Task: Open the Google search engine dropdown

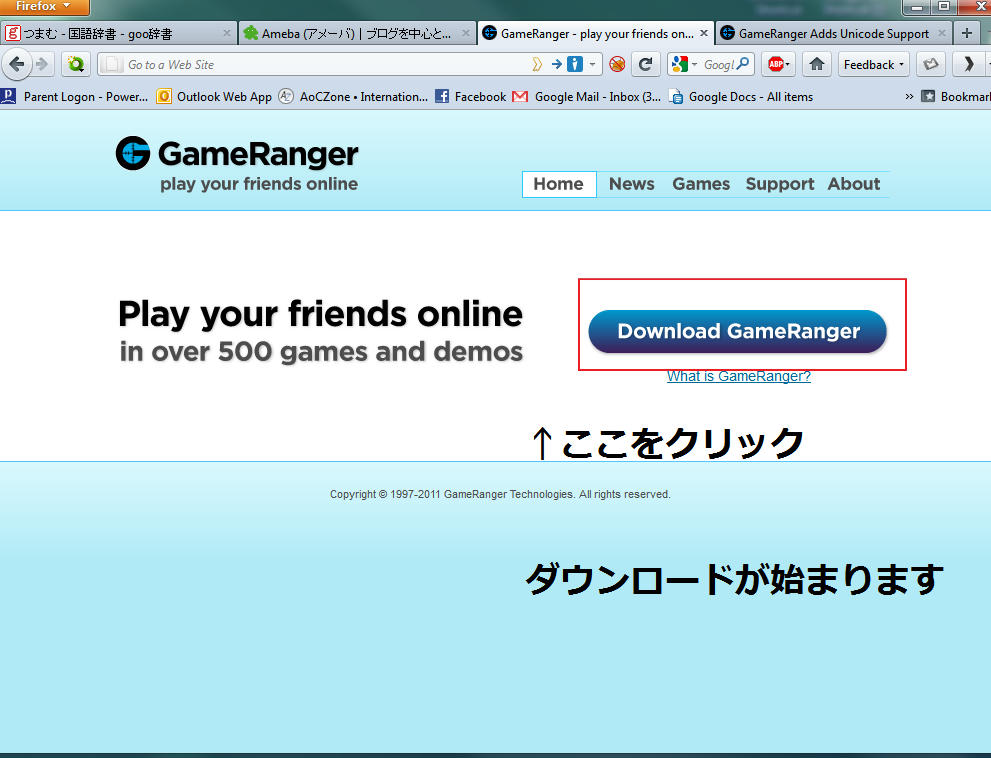Action: 684,65
